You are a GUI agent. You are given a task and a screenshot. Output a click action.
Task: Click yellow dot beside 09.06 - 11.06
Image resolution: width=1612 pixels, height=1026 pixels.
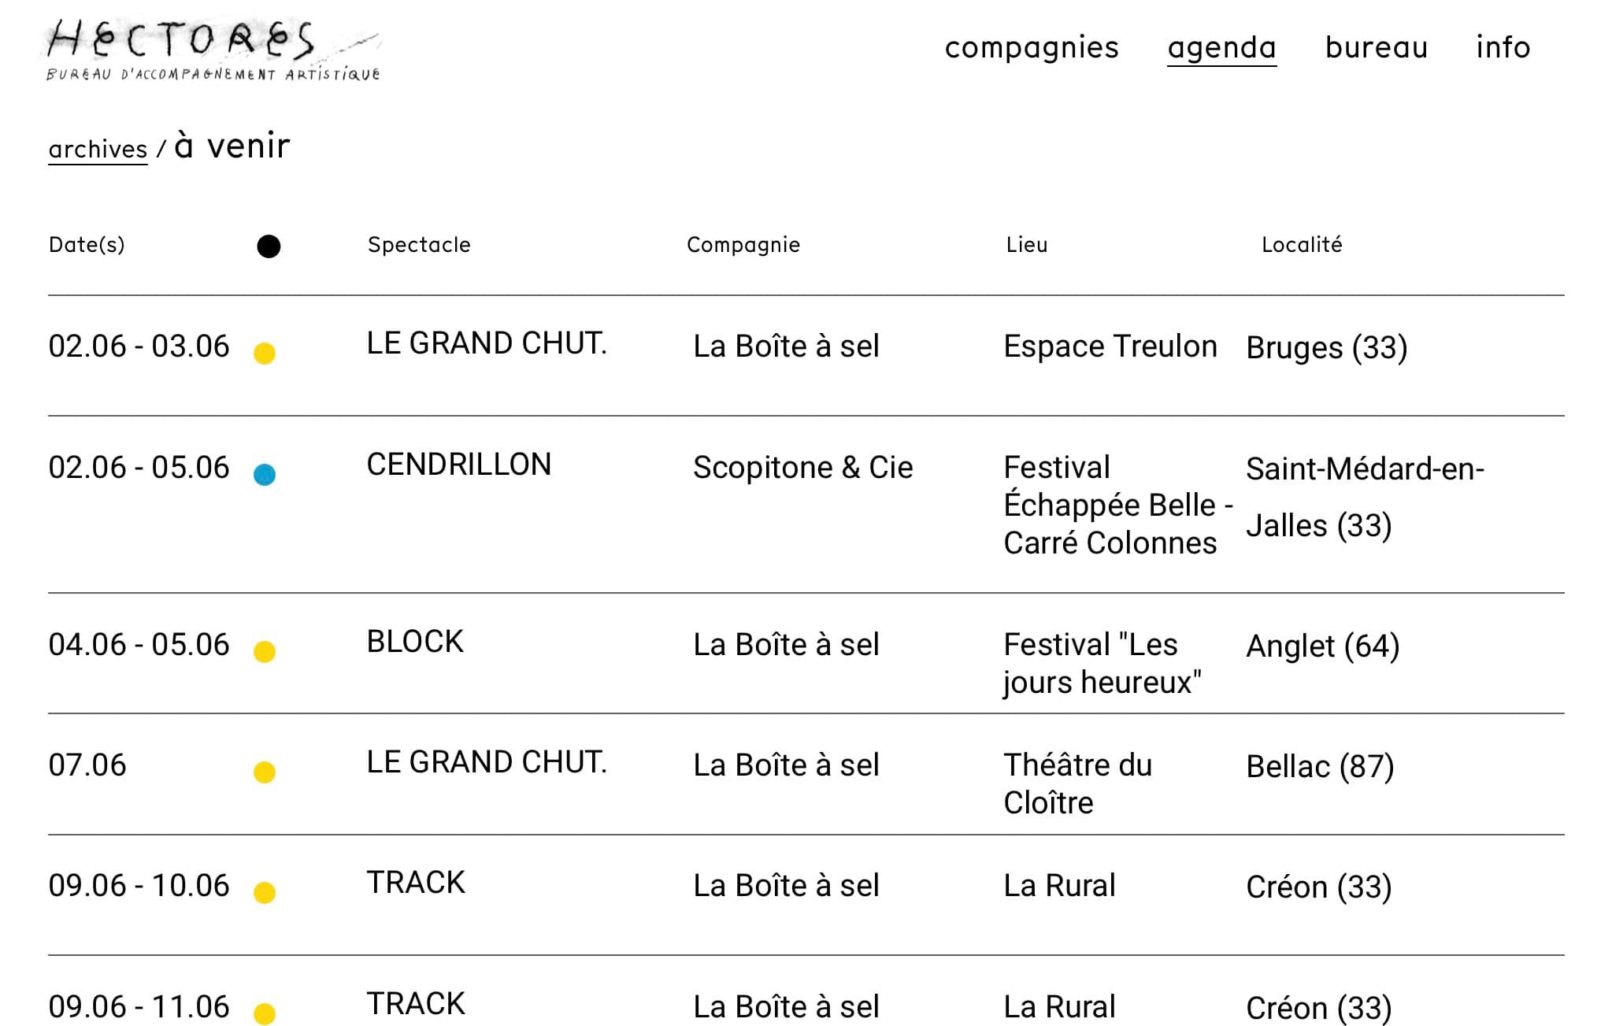click(264, 1013)
